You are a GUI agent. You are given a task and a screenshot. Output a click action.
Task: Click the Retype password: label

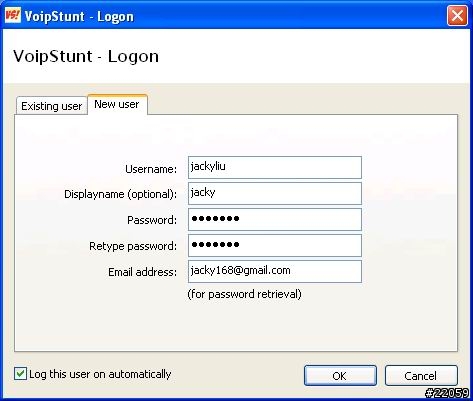[133, 246]
